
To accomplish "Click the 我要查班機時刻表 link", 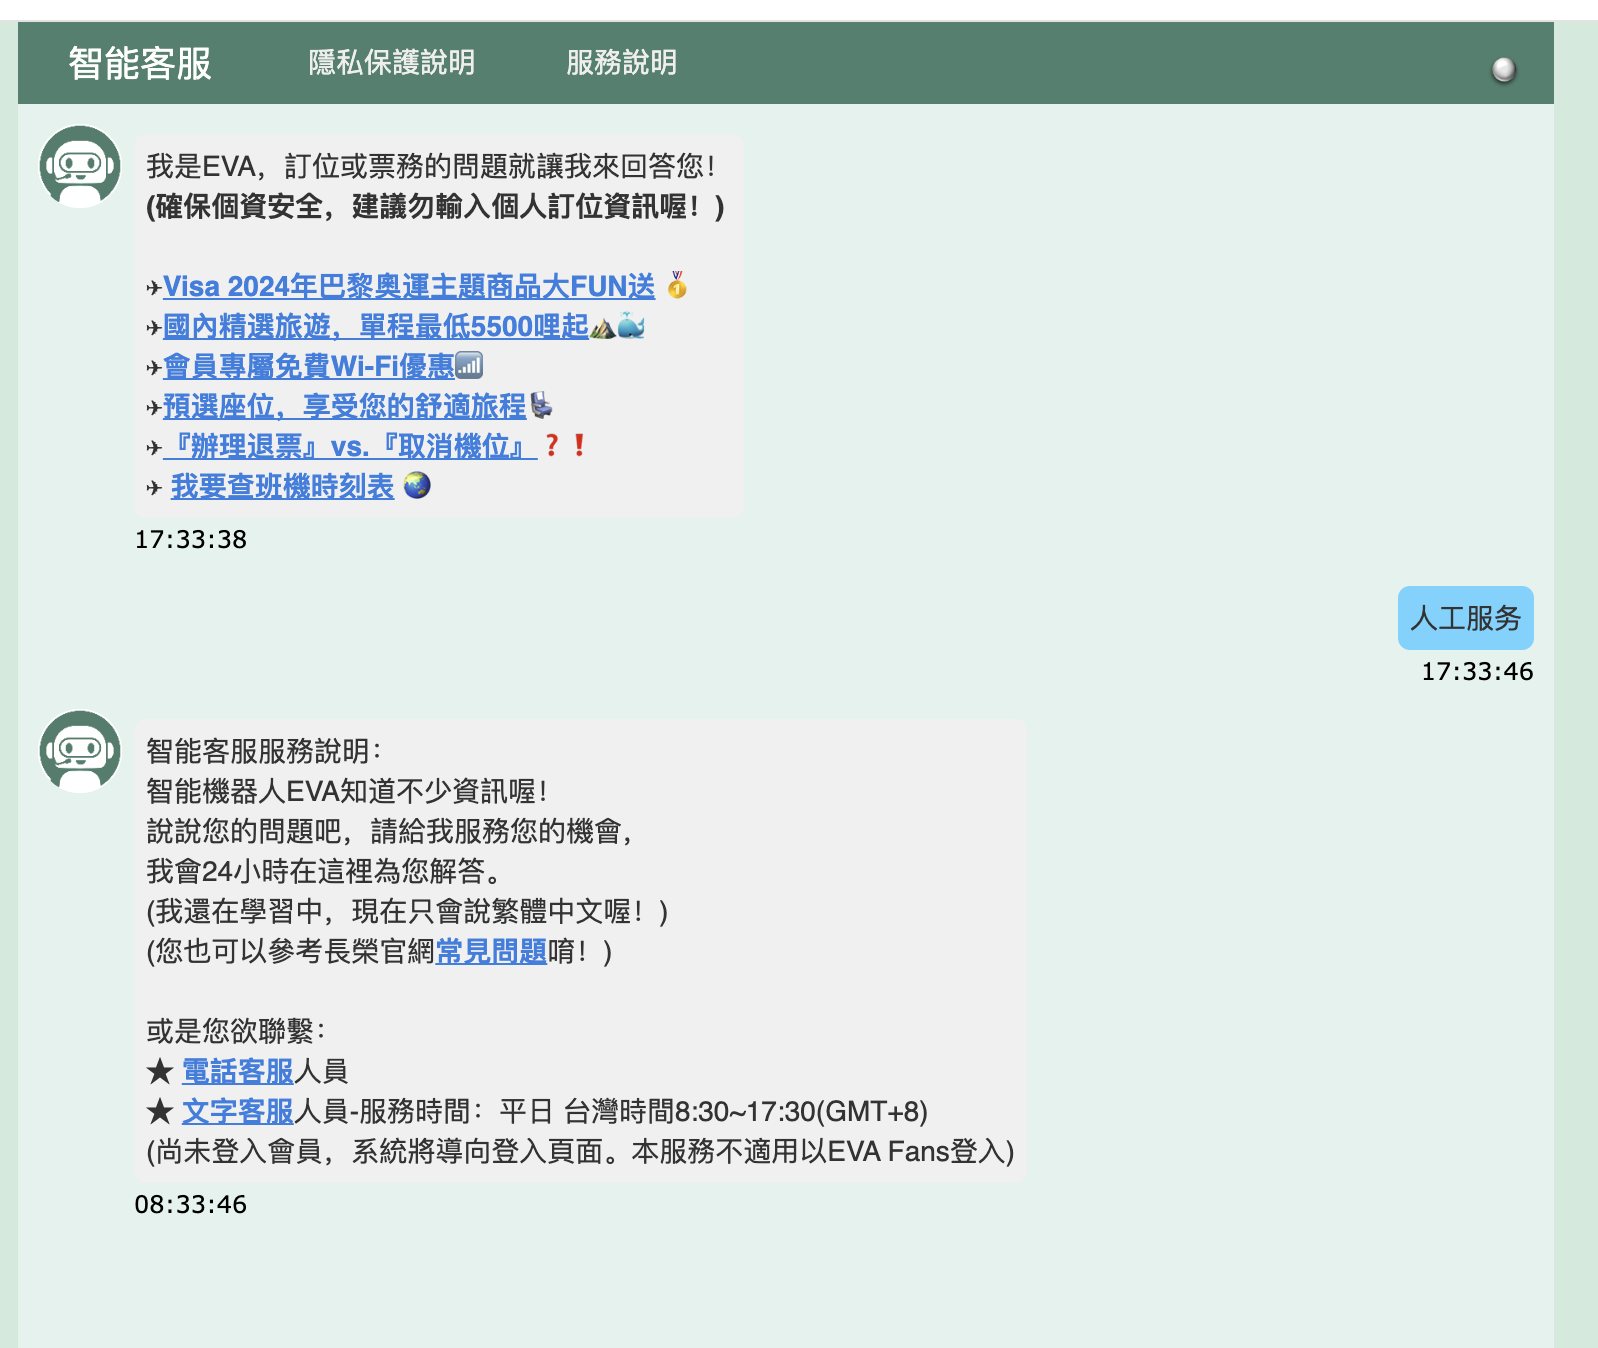I will pos(282,487).
